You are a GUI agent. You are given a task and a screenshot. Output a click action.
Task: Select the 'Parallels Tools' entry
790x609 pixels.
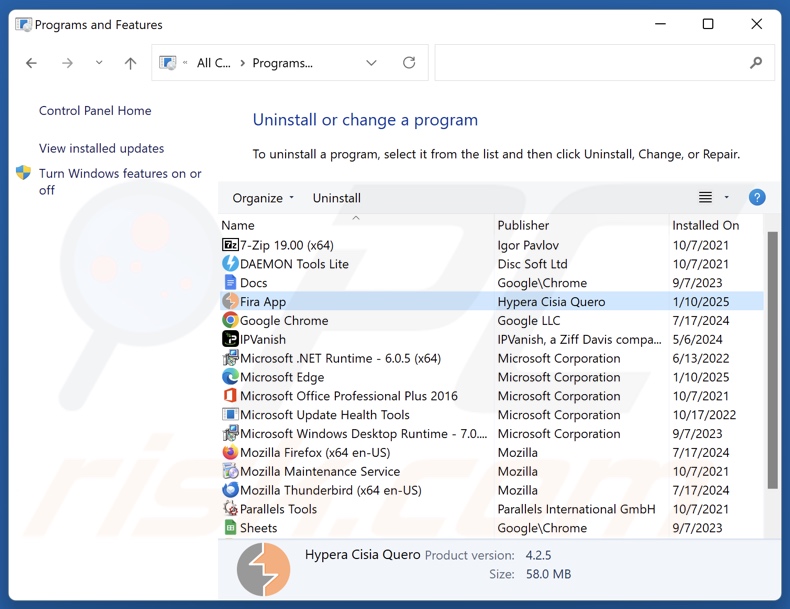[278, 509]
